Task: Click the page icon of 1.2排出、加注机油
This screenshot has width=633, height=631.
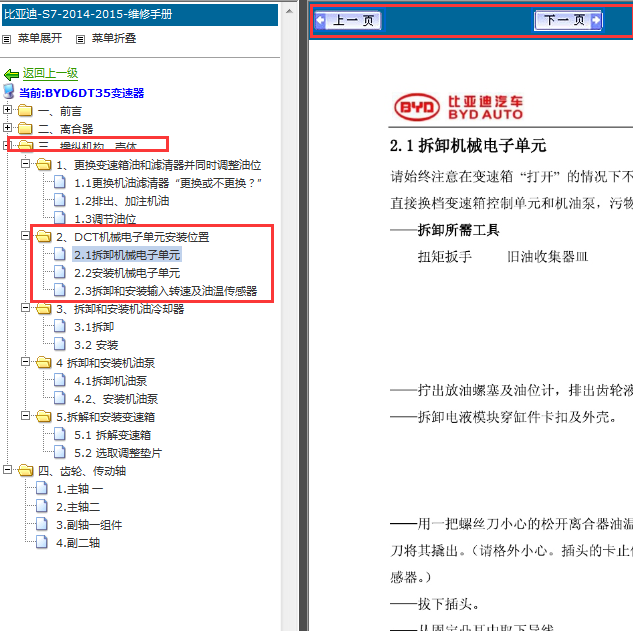Action: (60, 200)
